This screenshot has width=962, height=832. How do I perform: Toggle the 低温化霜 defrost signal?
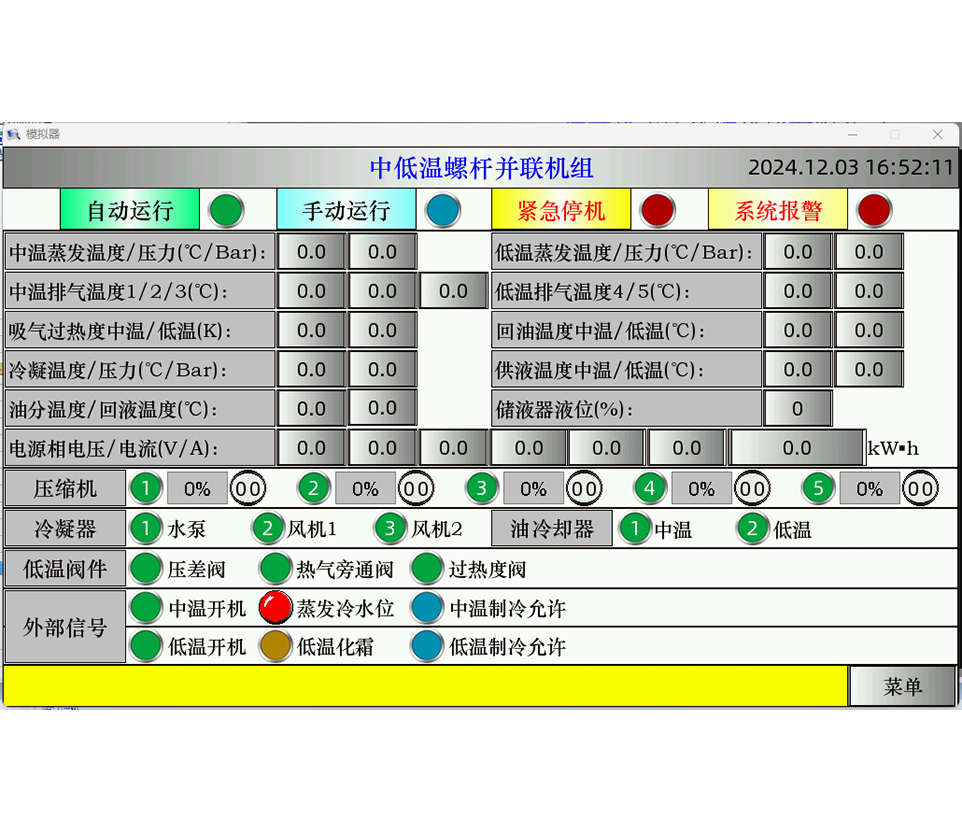276,646
